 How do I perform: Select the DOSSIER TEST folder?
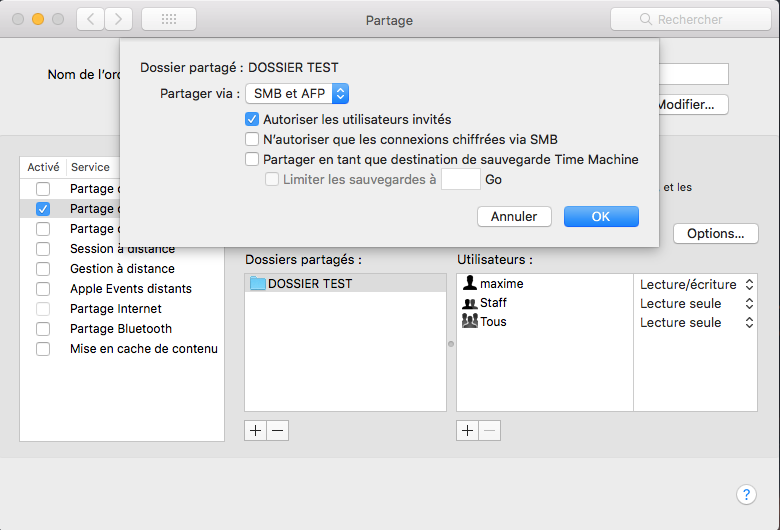click(x=309, y=284)
